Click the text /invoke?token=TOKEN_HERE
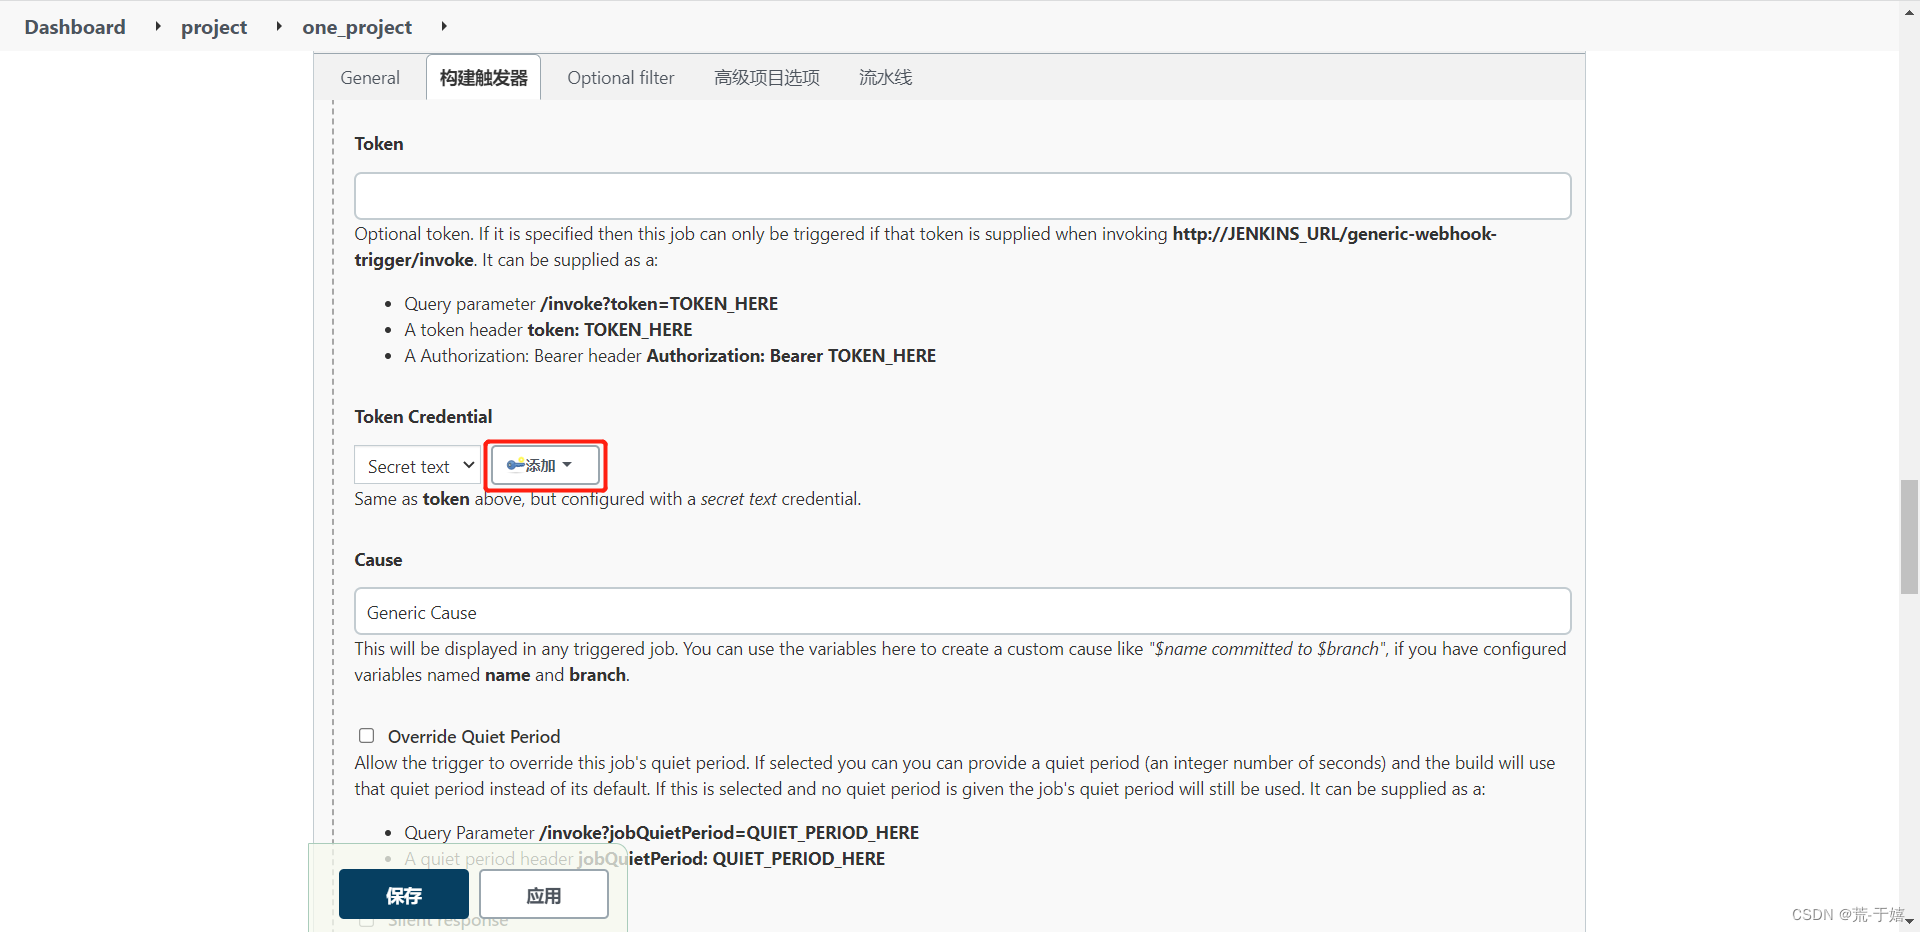1920x932 pixels. [x=659, y=304]
